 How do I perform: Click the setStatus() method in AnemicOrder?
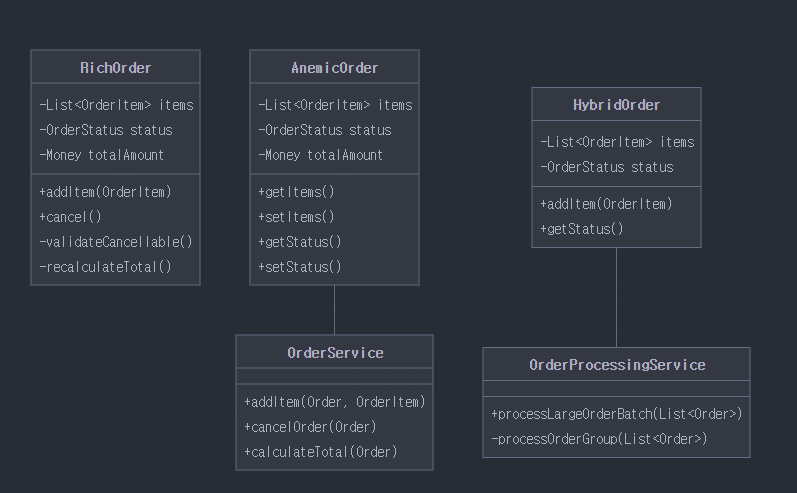click(x=300, y=267)
